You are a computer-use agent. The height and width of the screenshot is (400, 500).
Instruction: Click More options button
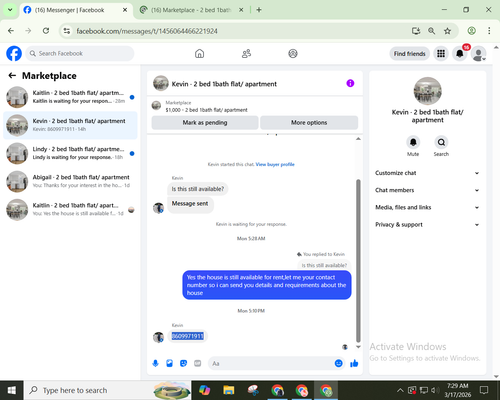pyautogui.click(x=309, y=122)
